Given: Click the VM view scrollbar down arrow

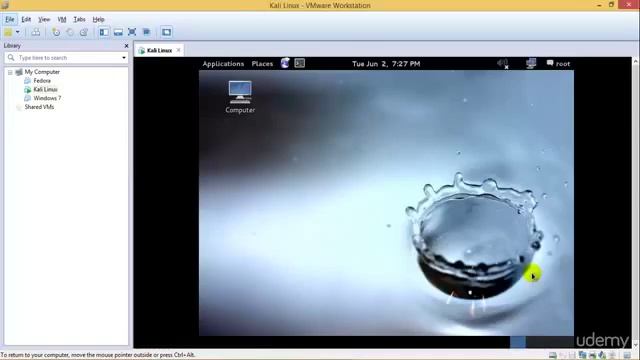Looking at the screenshot, I should (636, 345).
